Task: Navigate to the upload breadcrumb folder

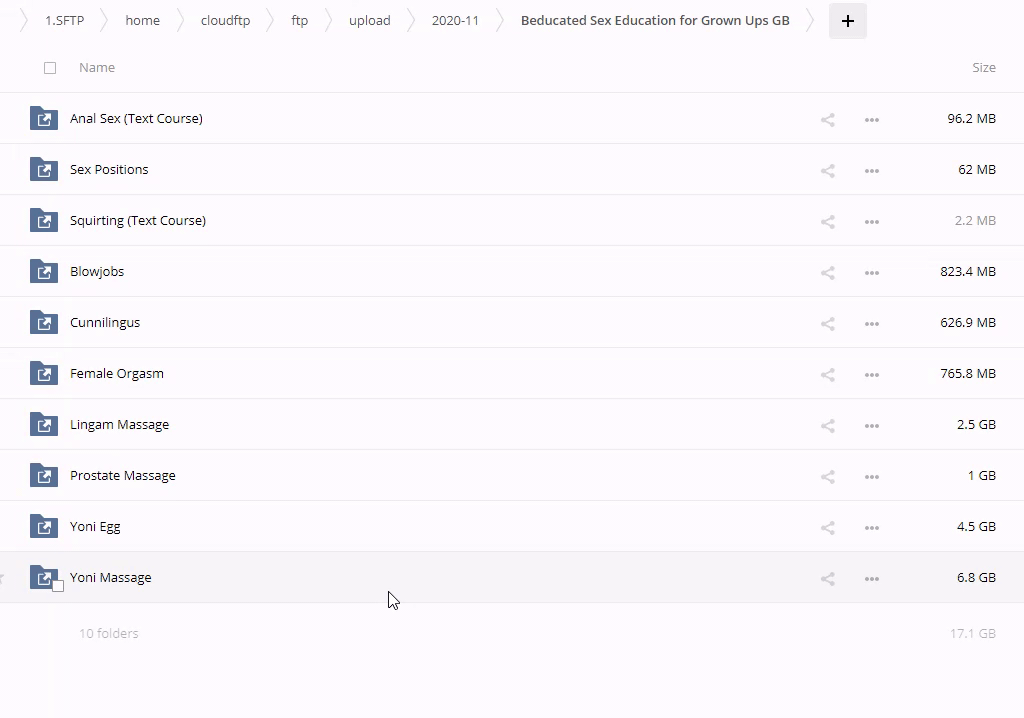Action: [x=369, y=21]
